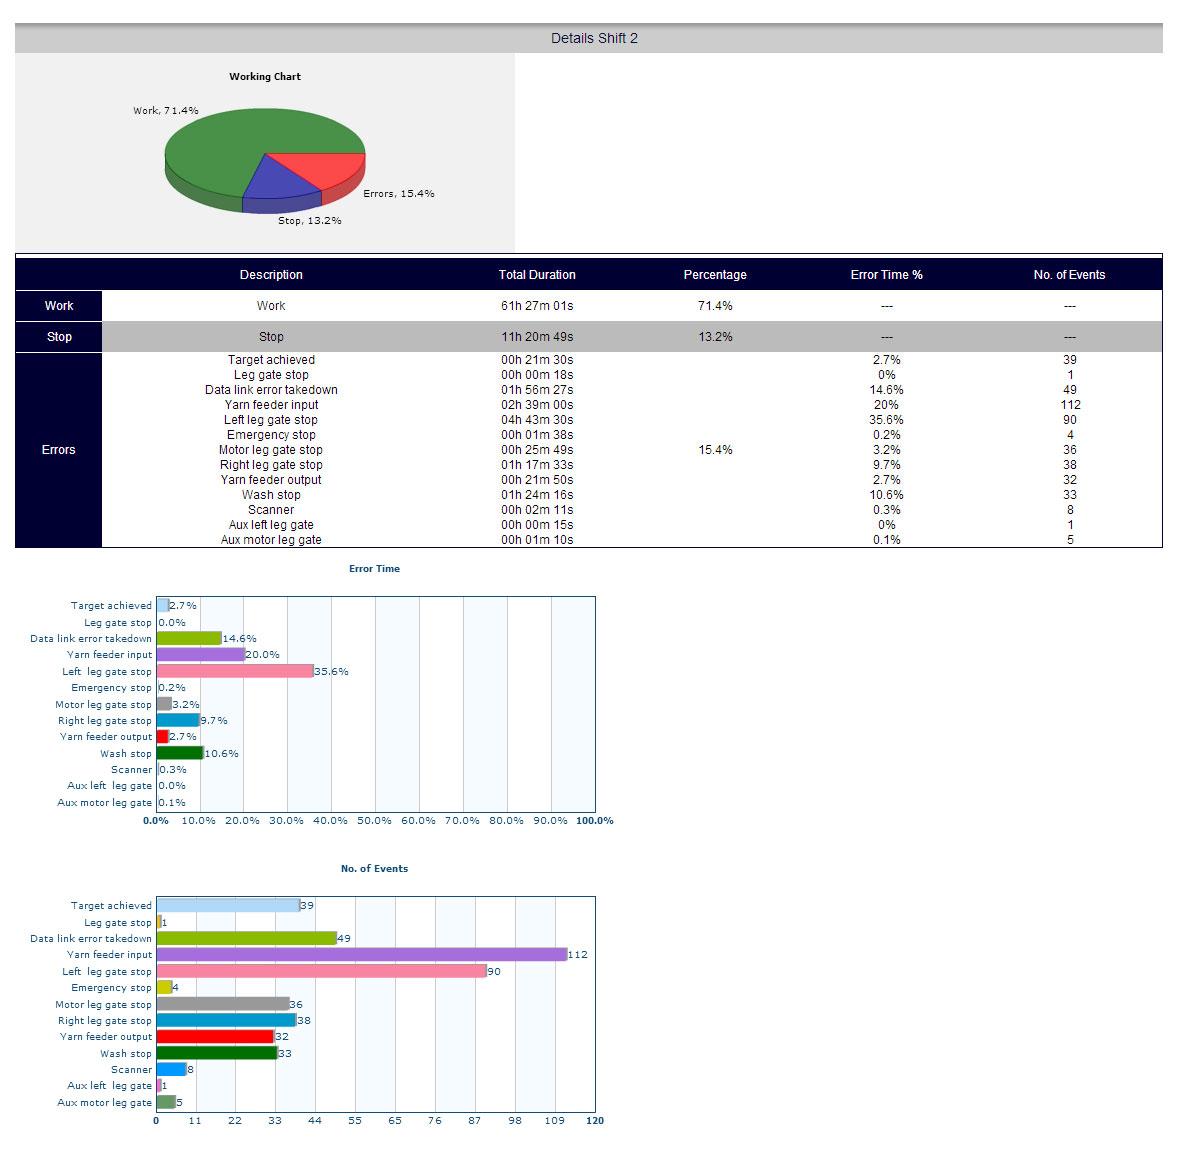
Task: Click the dark green 33 Wash stop events bar
Action: 217,1053
